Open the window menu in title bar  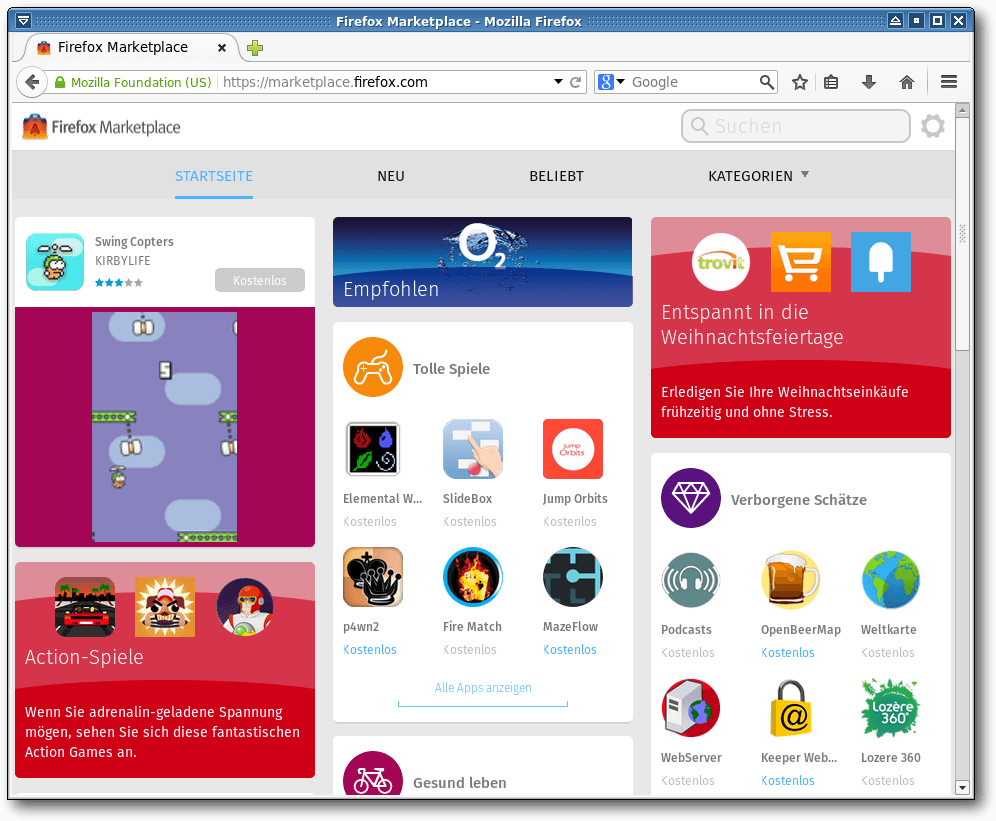(24, 20)
